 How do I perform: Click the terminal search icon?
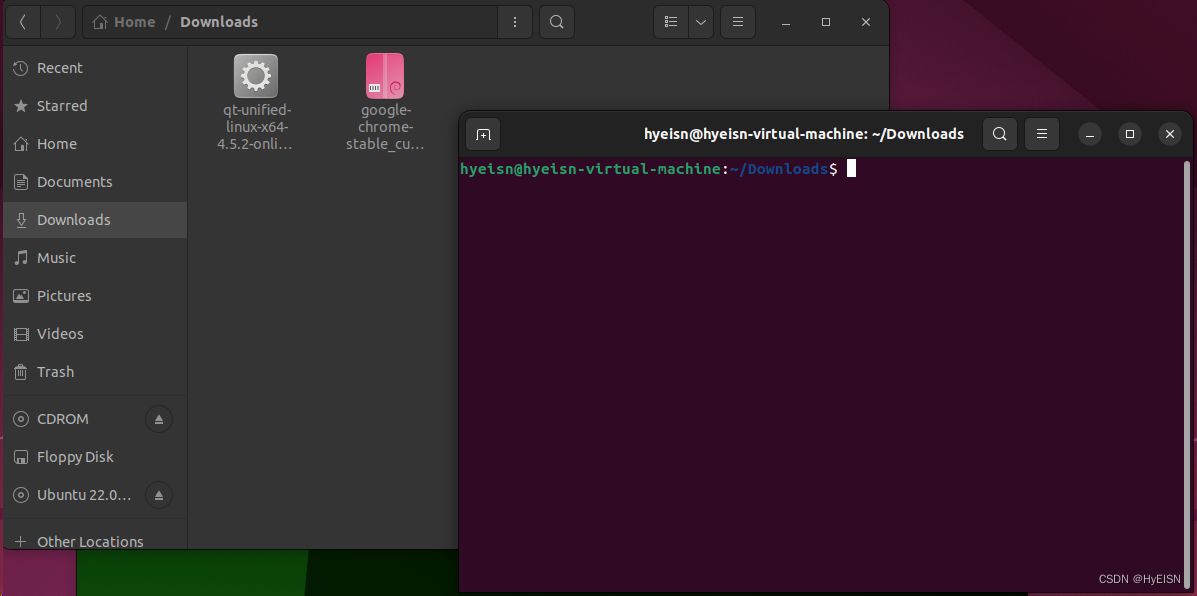pos(999,133)
